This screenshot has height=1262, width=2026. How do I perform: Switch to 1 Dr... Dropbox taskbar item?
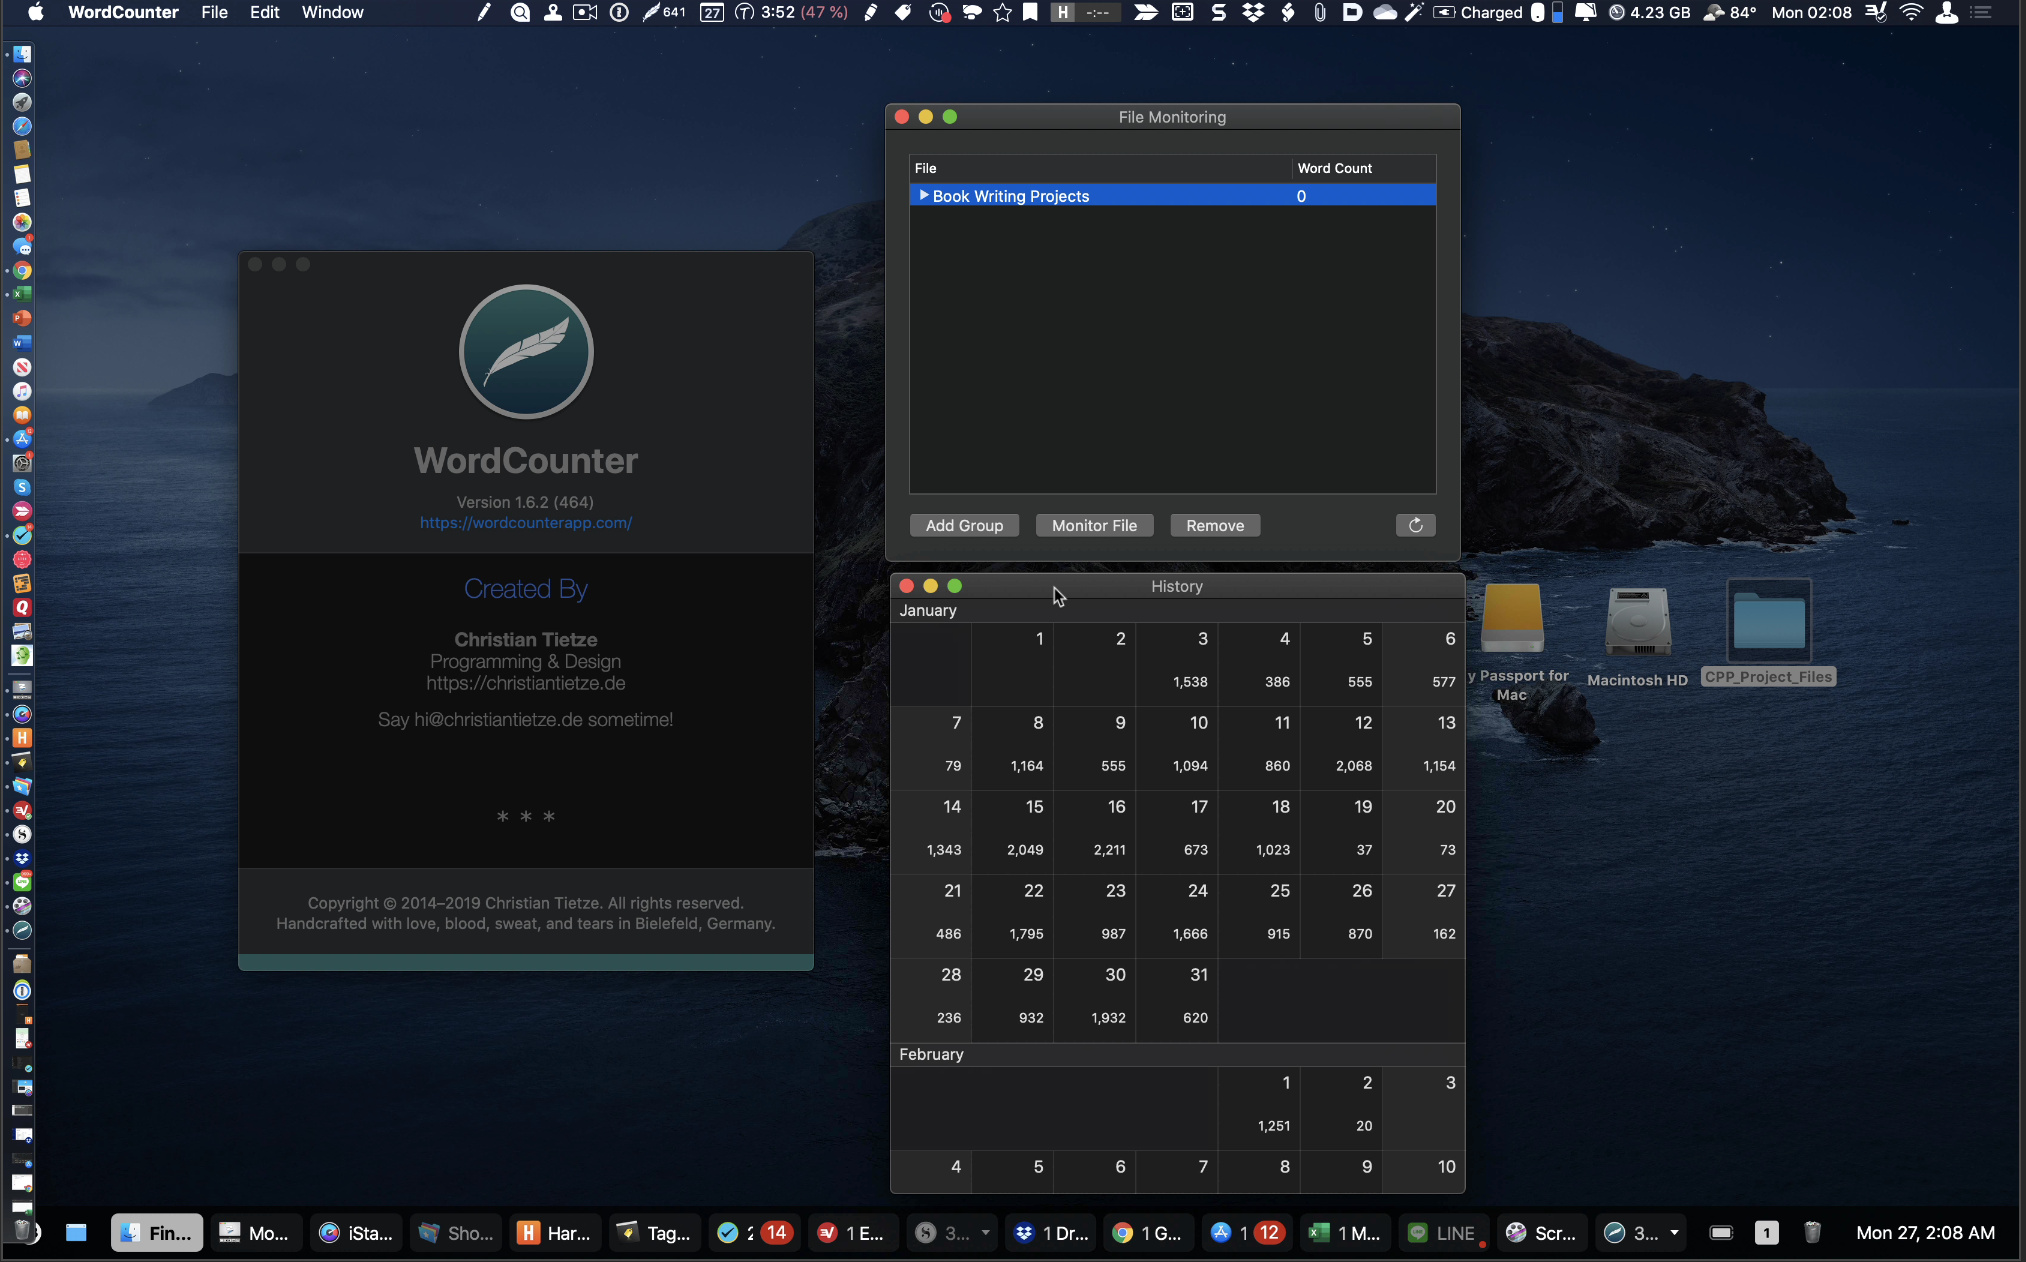click(1052, 1233)
